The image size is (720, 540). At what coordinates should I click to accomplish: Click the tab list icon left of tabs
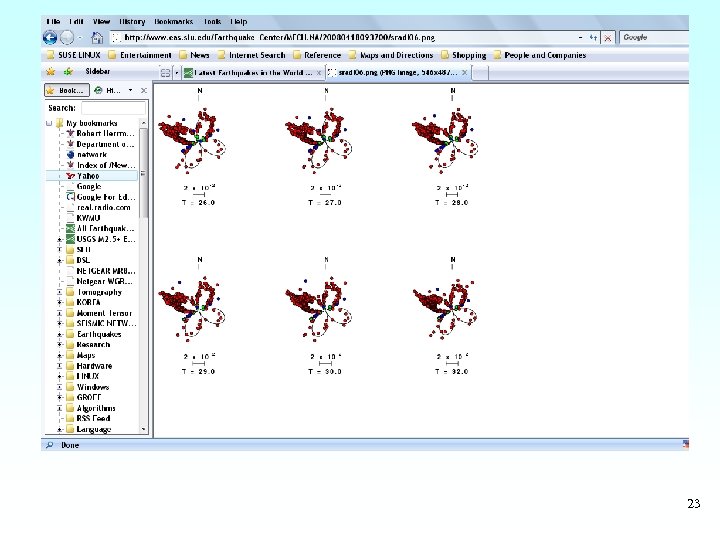pyautogui.click(x=165, y=73)
